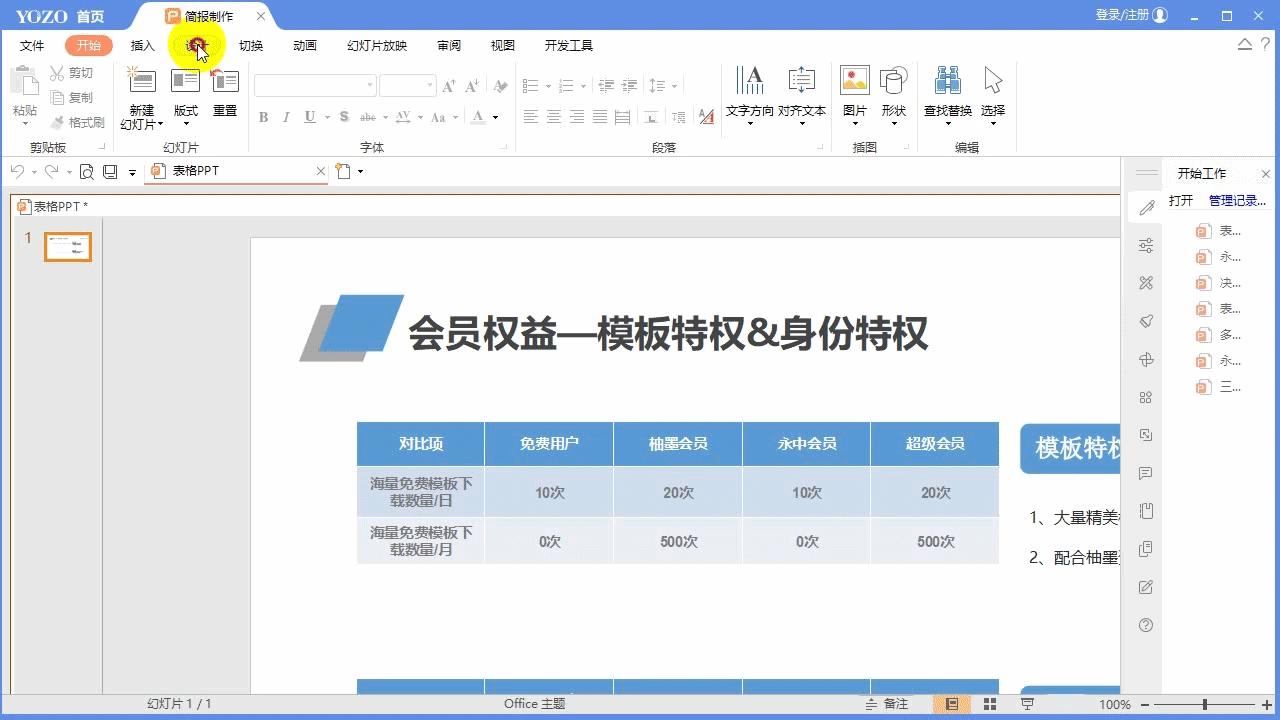Toggle bold formatting
This screenshot has width=1280, height=720.
pyautogui.click(x=263, y=117)
